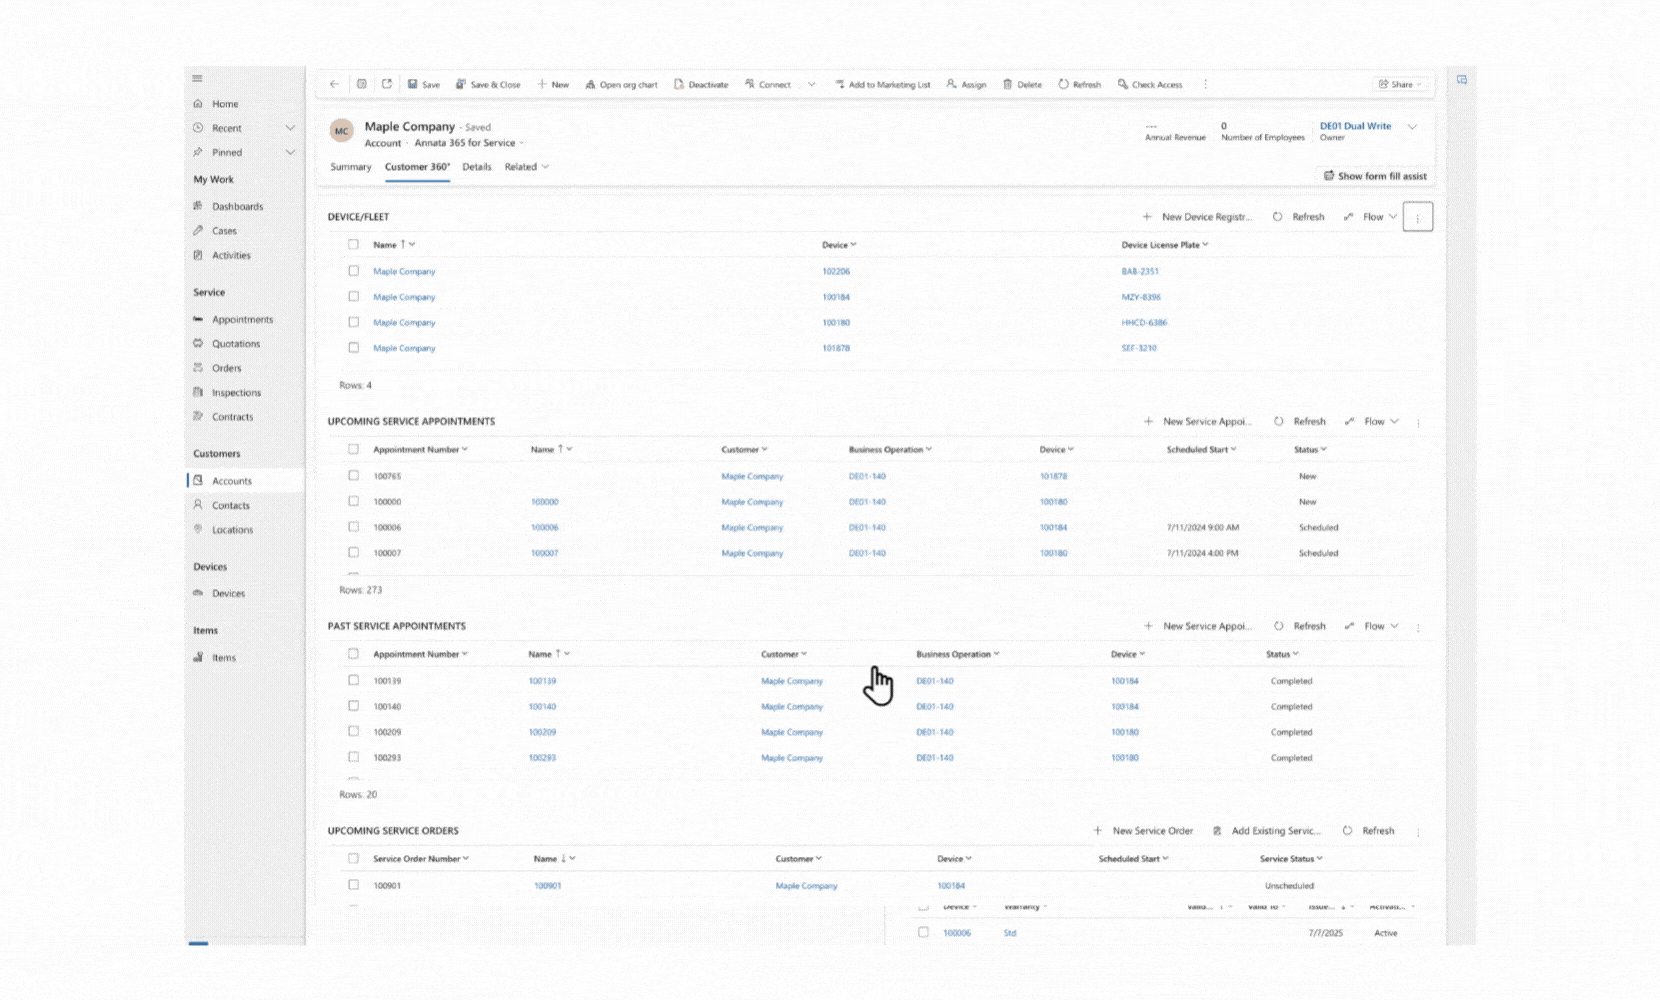The width and height of the screenshot is (1660, 1000).
Task: Click the Deactivate command icon
Action: pyautogui.click(x=679, y=85)
